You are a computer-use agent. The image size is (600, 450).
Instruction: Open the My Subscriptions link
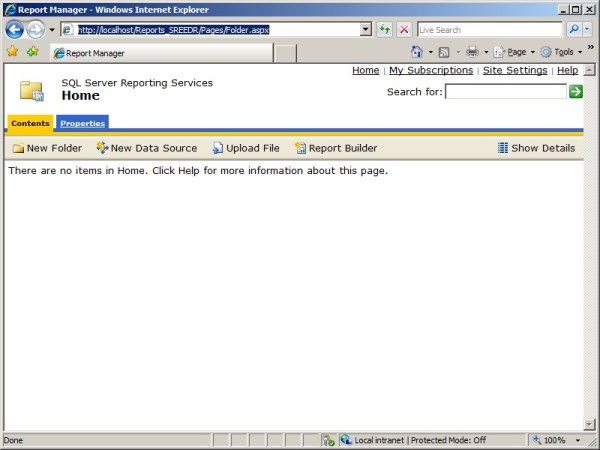pyautogui.click(x=431, y=71)
